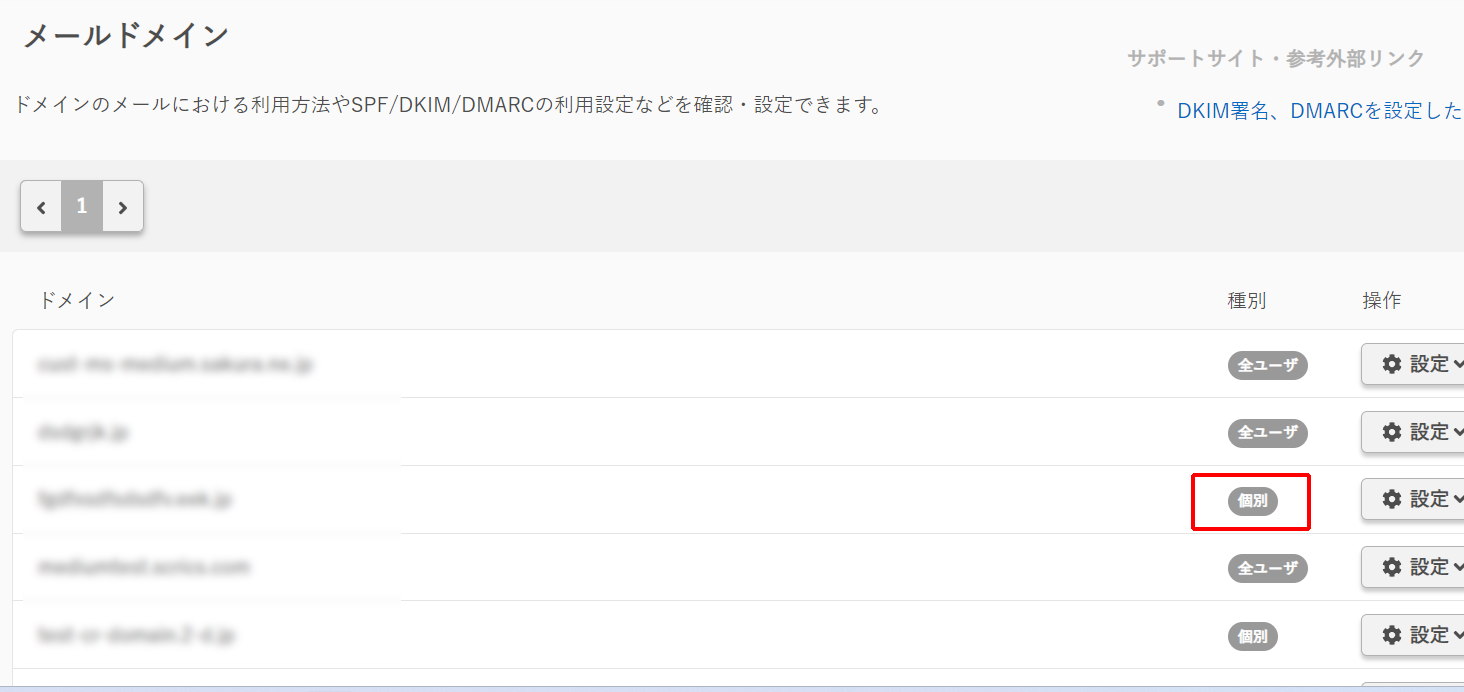Click the gear icon in the second domain row
This screenshot has width=1464, height=692.
pos(1391,432)
